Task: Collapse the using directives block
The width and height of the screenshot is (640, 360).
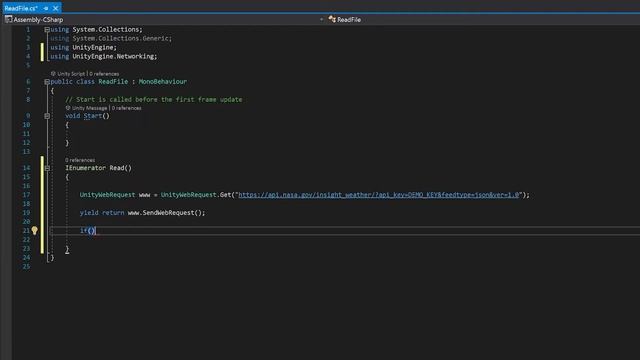Action: (x=47, y=29)
